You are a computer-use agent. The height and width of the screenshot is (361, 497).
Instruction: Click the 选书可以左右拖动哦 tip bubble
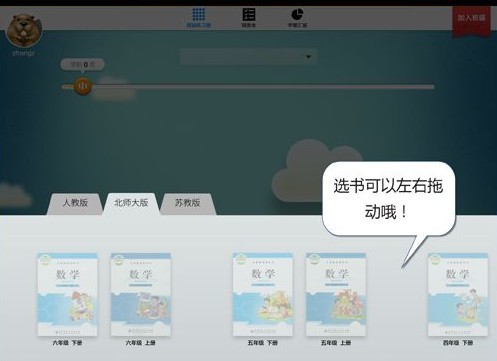[x=389, y=199]
